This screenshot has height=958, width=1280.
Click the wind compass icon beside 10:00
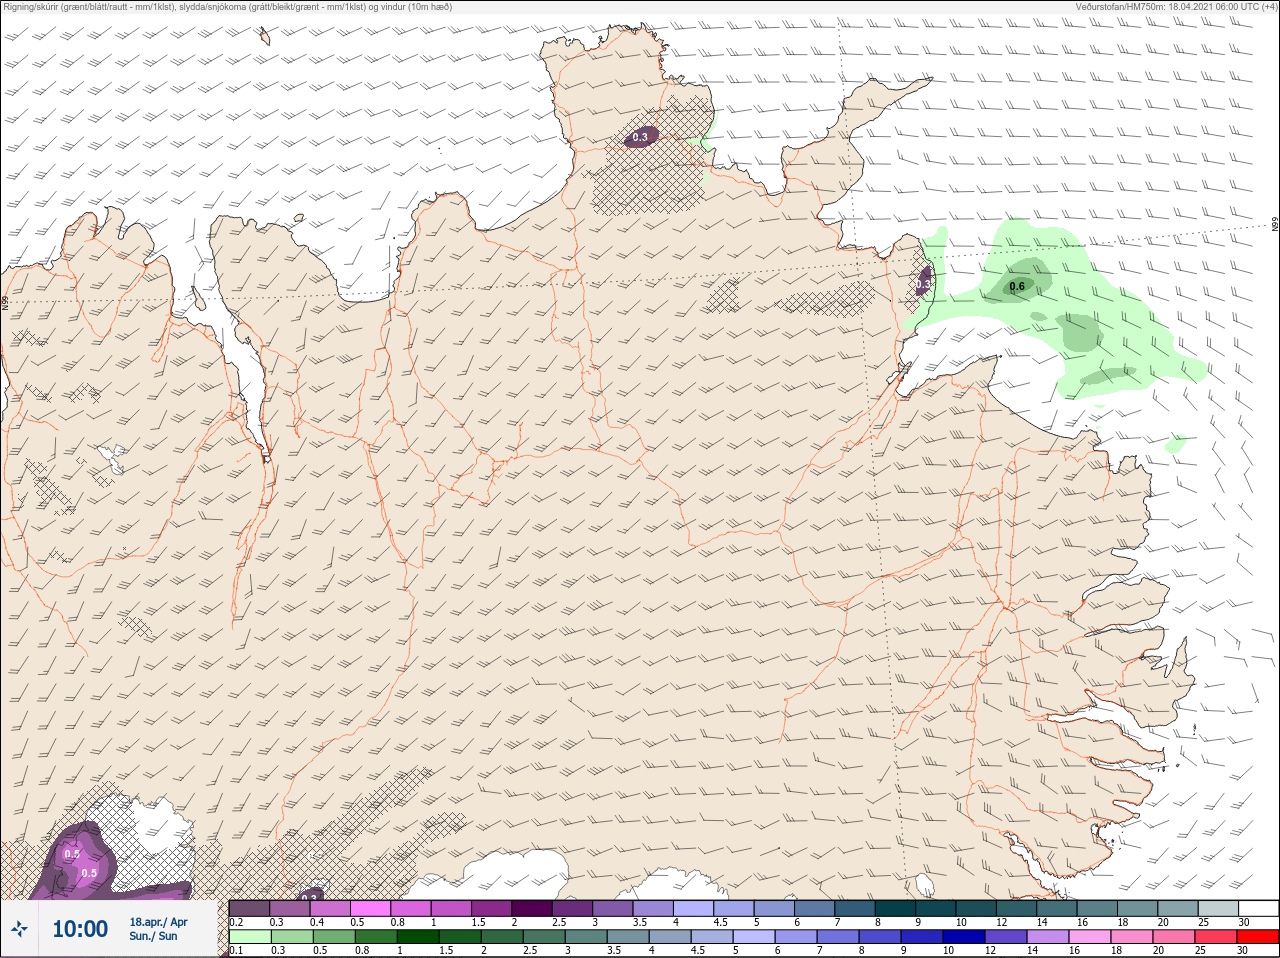coord(19,930)
